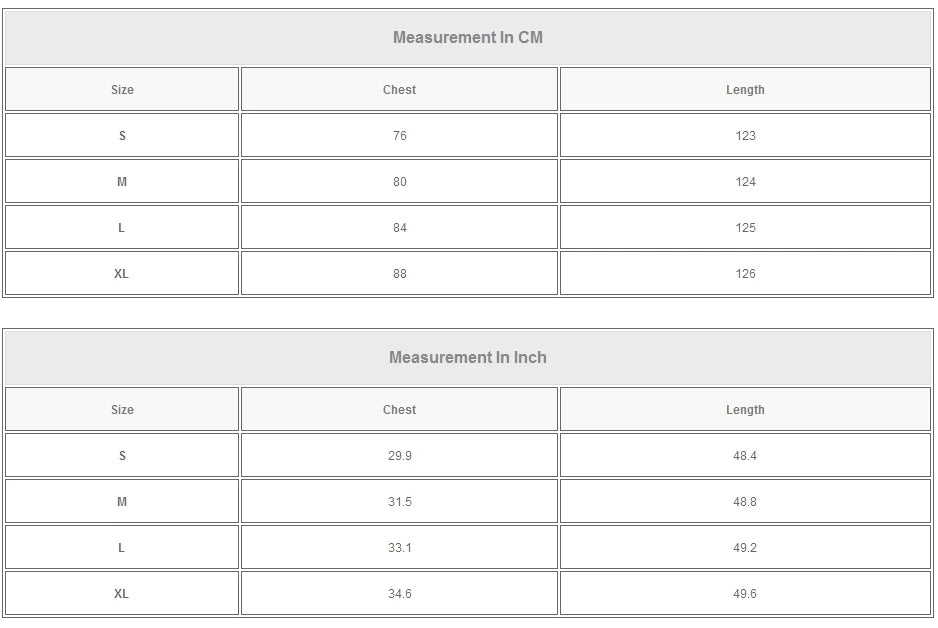
Task: Click the length value 49.2
Action: click(745, 548)
